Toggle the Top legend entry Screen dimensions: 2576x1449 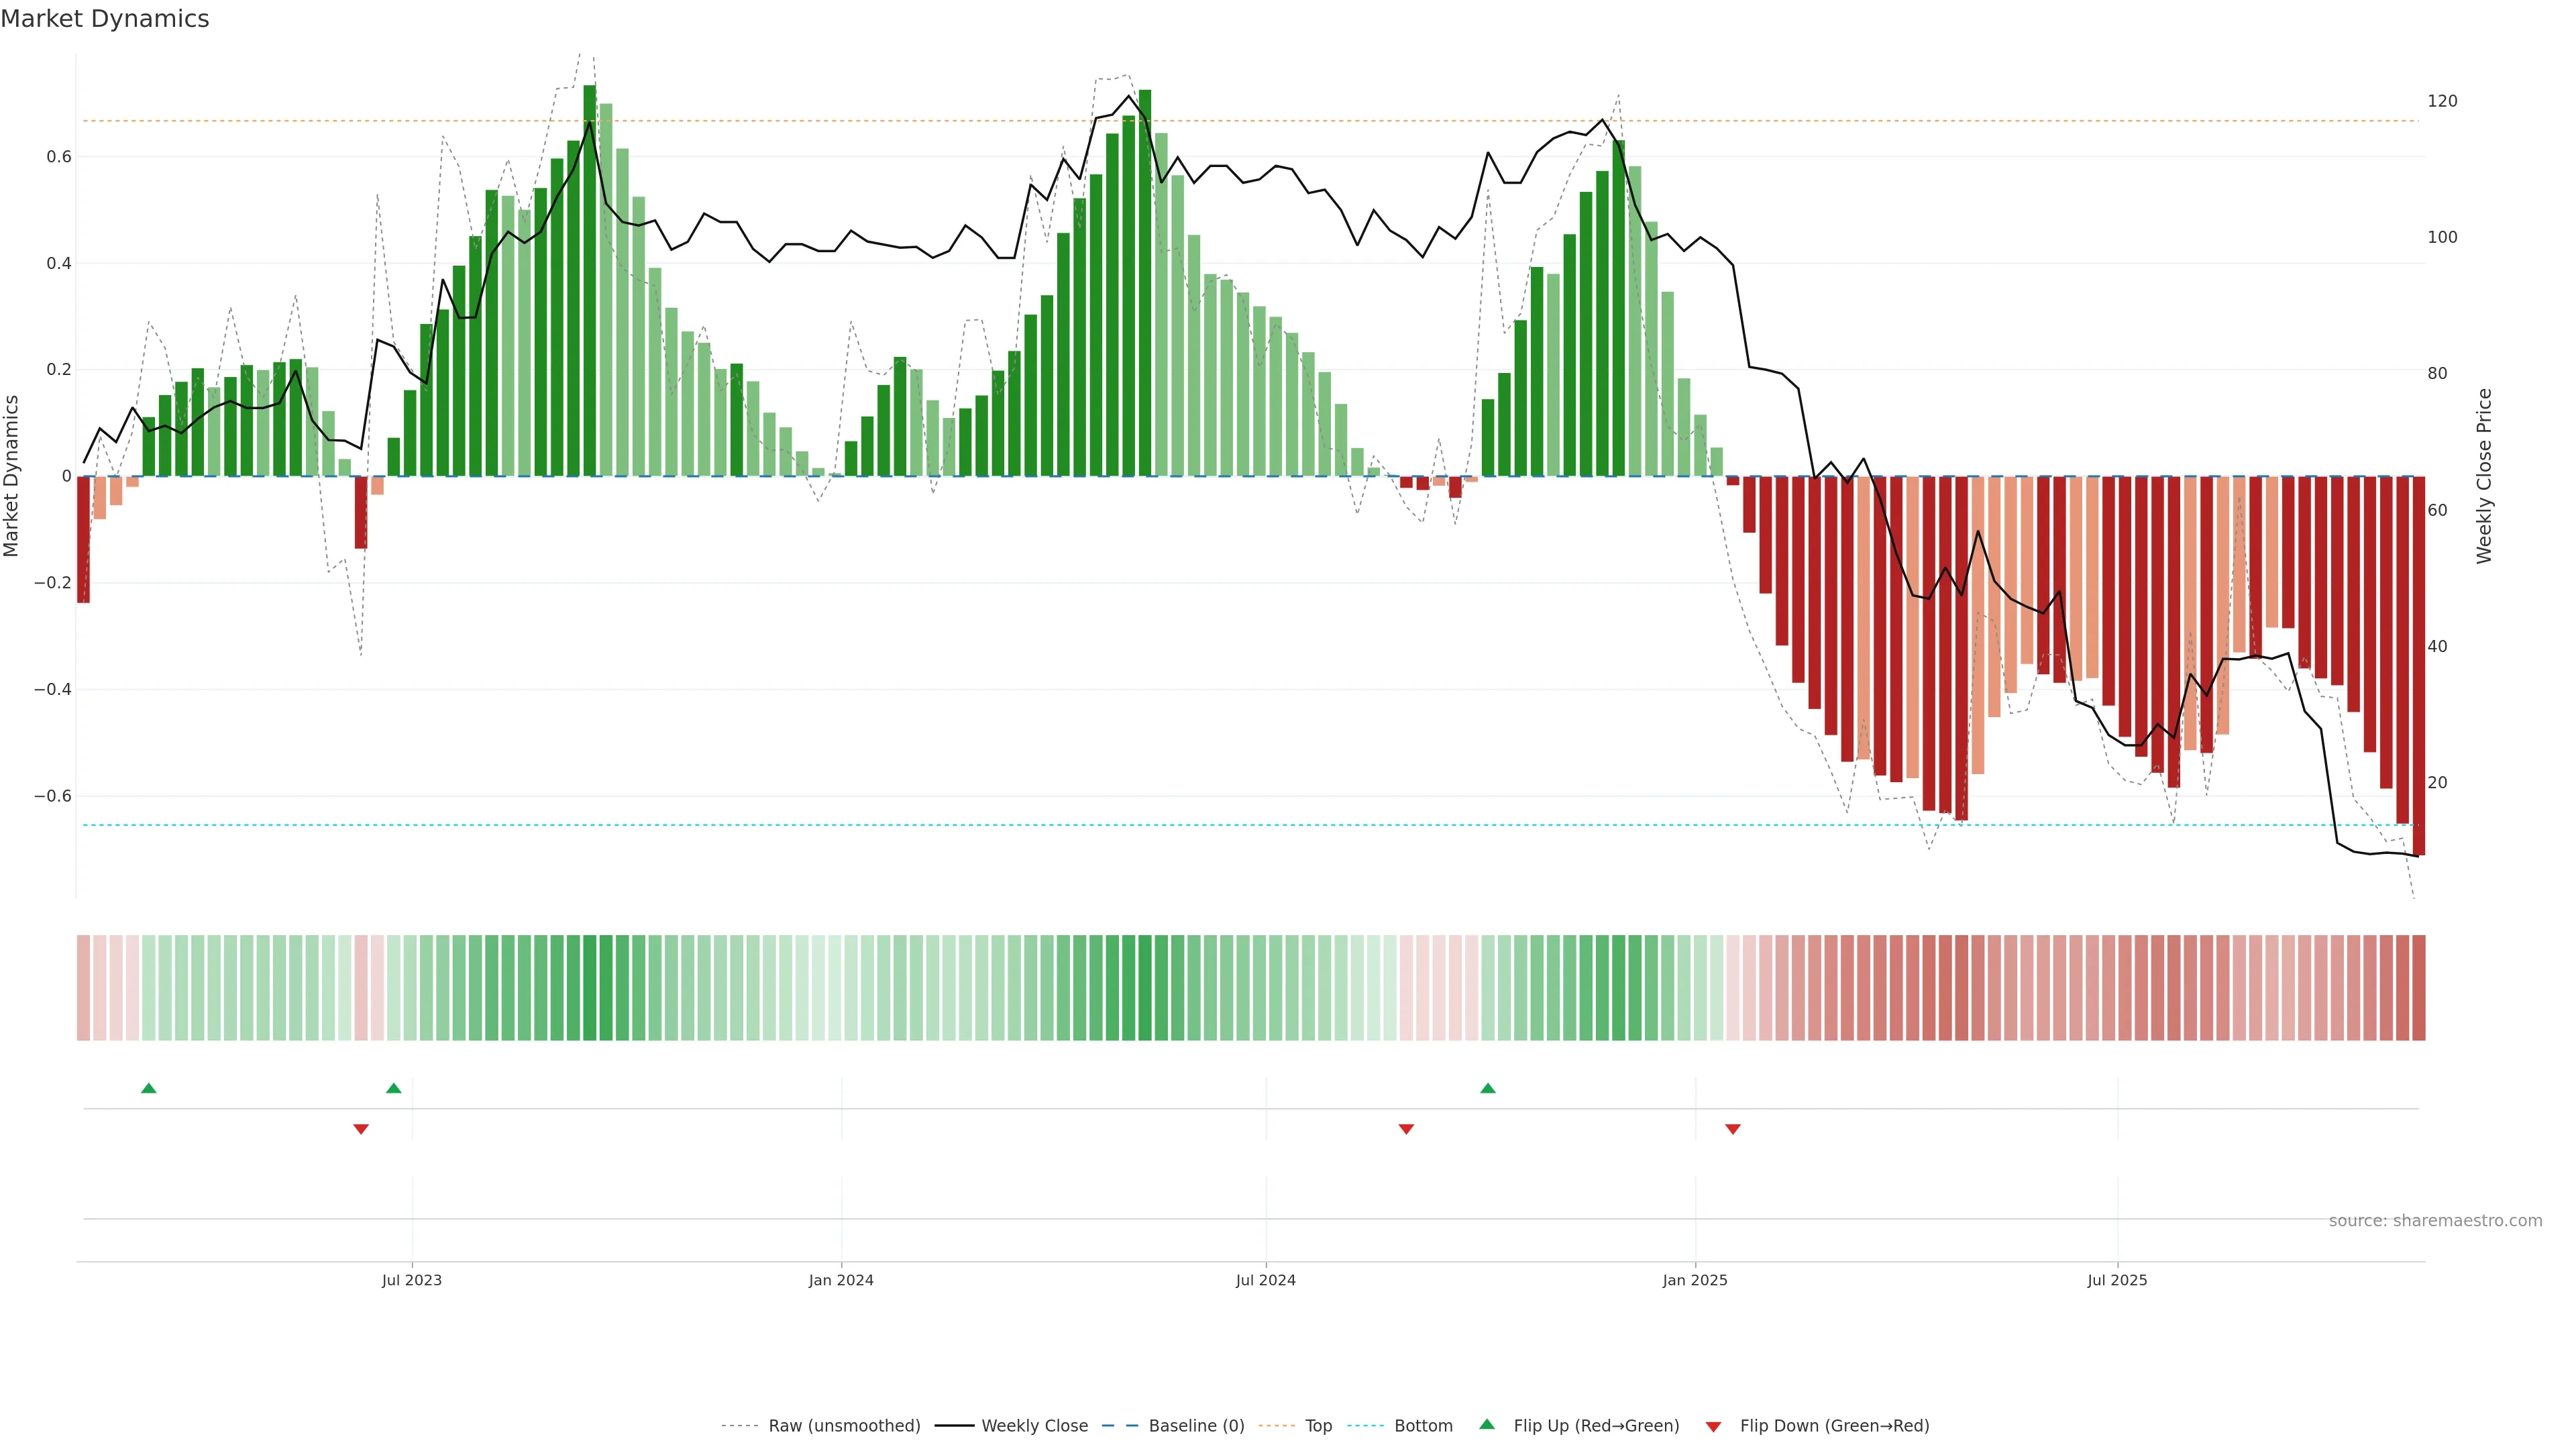point(1318,1426)
